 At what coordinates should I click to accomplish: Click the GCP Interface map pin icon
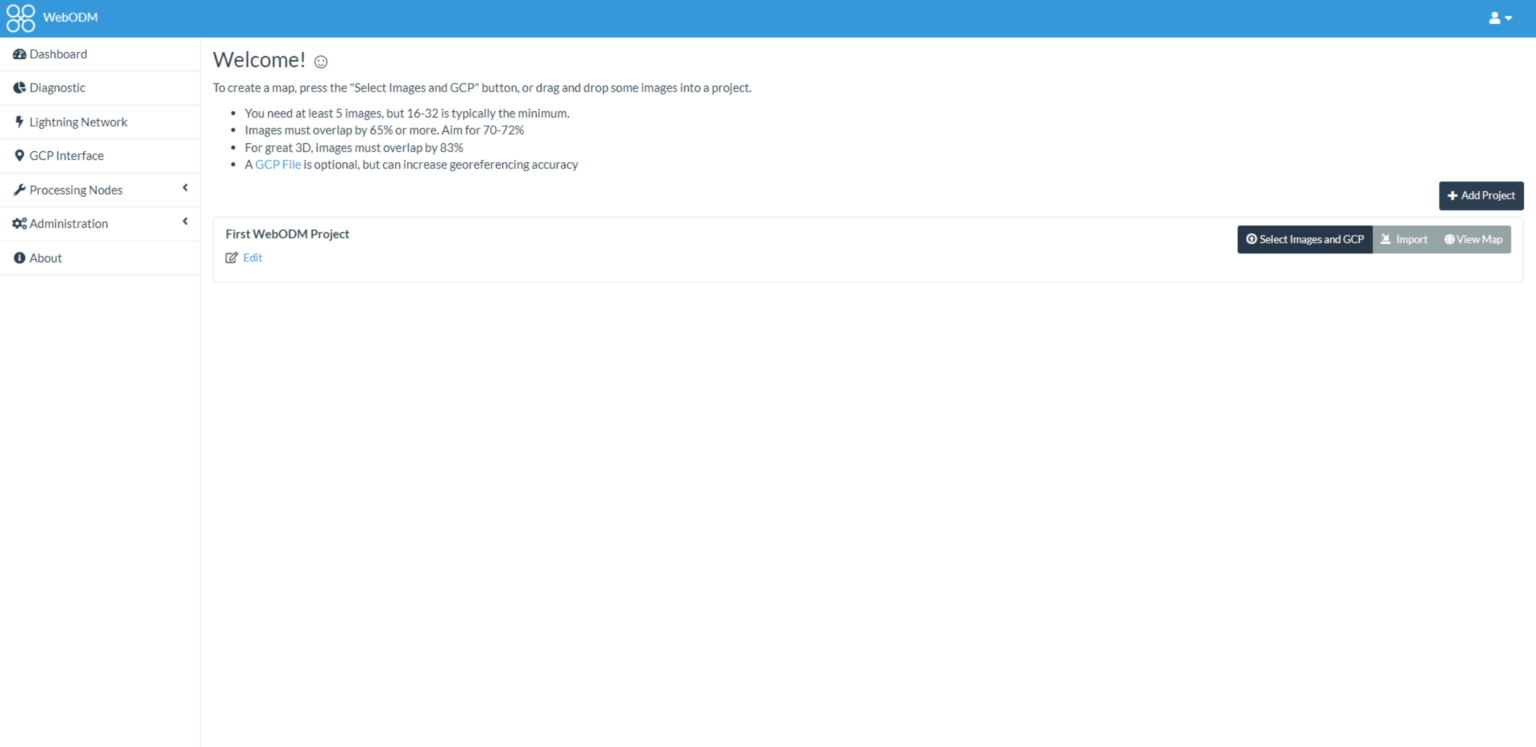point(19,156)
